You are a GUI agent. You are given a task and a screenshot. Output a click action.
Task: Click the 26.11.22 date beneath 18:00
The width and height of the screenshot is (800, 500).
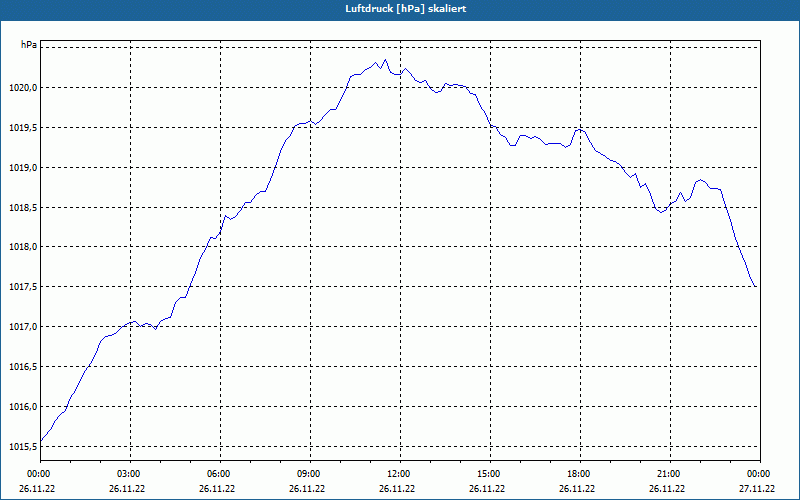pos(577,488)
